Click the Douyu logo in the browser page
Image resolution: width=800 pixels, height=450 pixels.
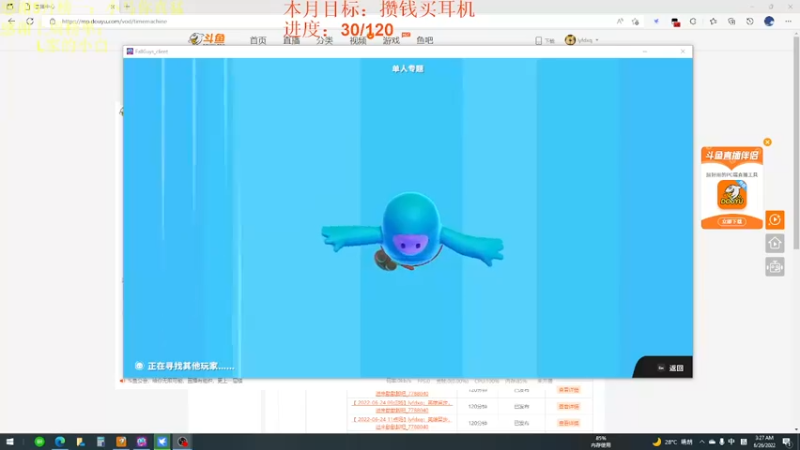pyautogui.click(x=207, y=39)
